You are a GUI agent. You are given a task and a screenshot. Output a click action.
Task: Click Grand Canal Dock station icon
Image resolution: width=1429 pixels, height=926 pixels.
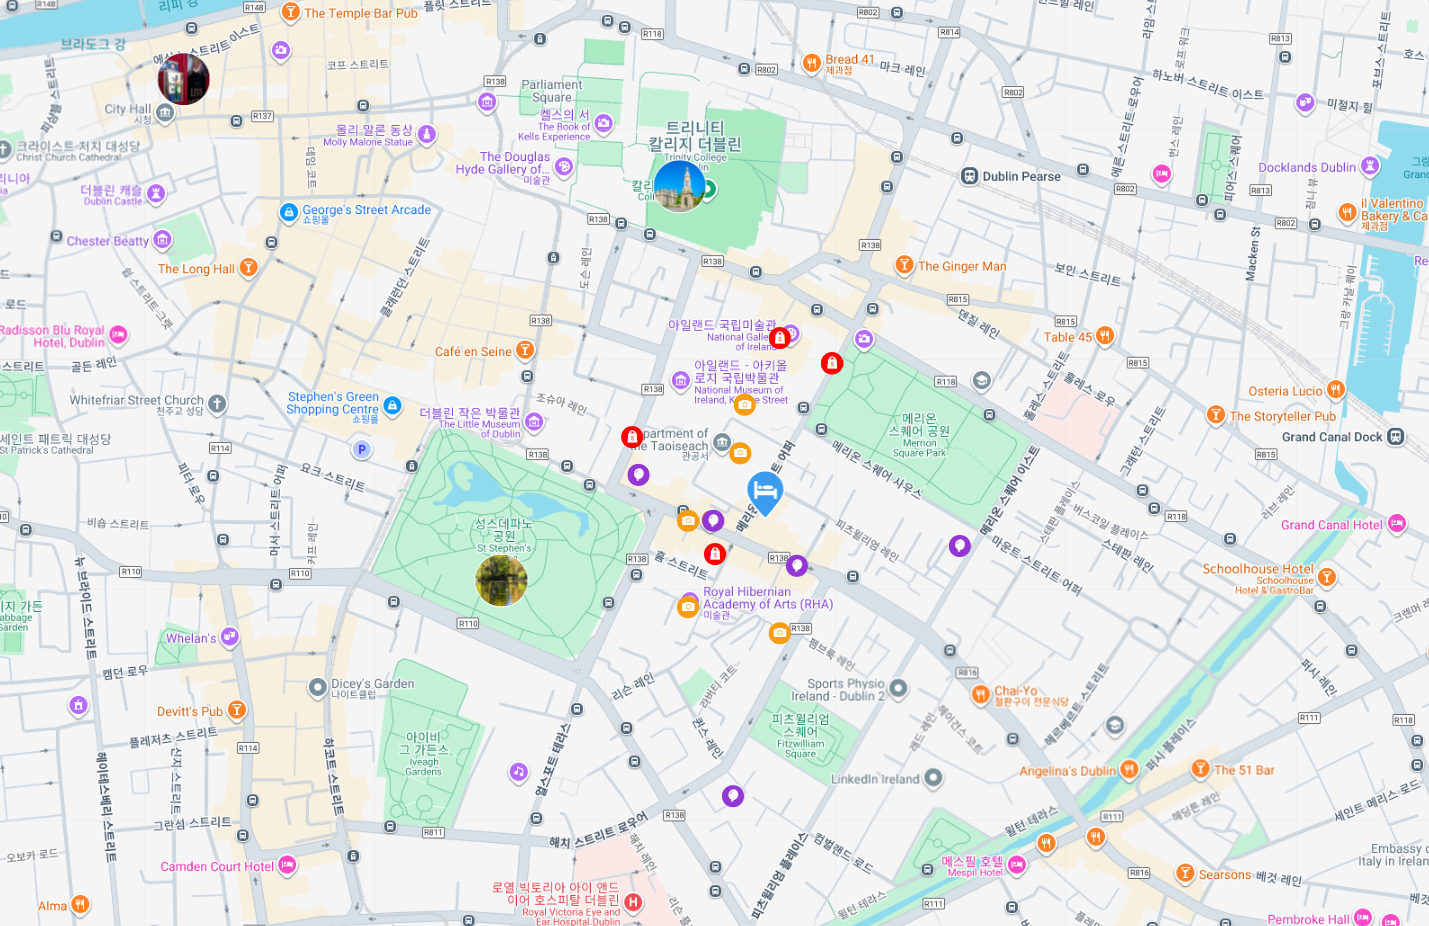(x=1396, y=436)
